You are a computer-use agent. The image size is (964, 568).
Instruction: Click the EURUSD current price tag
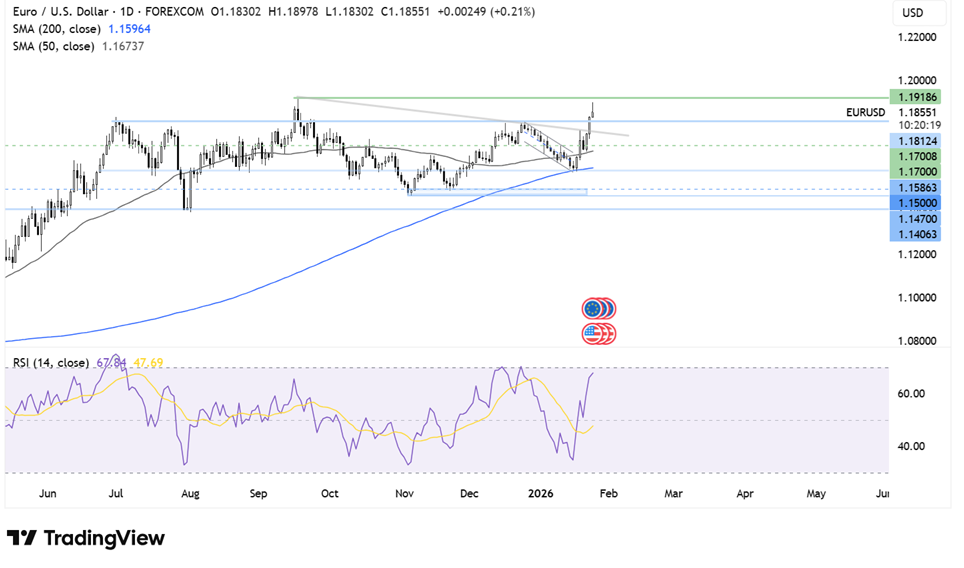point(866,112)
